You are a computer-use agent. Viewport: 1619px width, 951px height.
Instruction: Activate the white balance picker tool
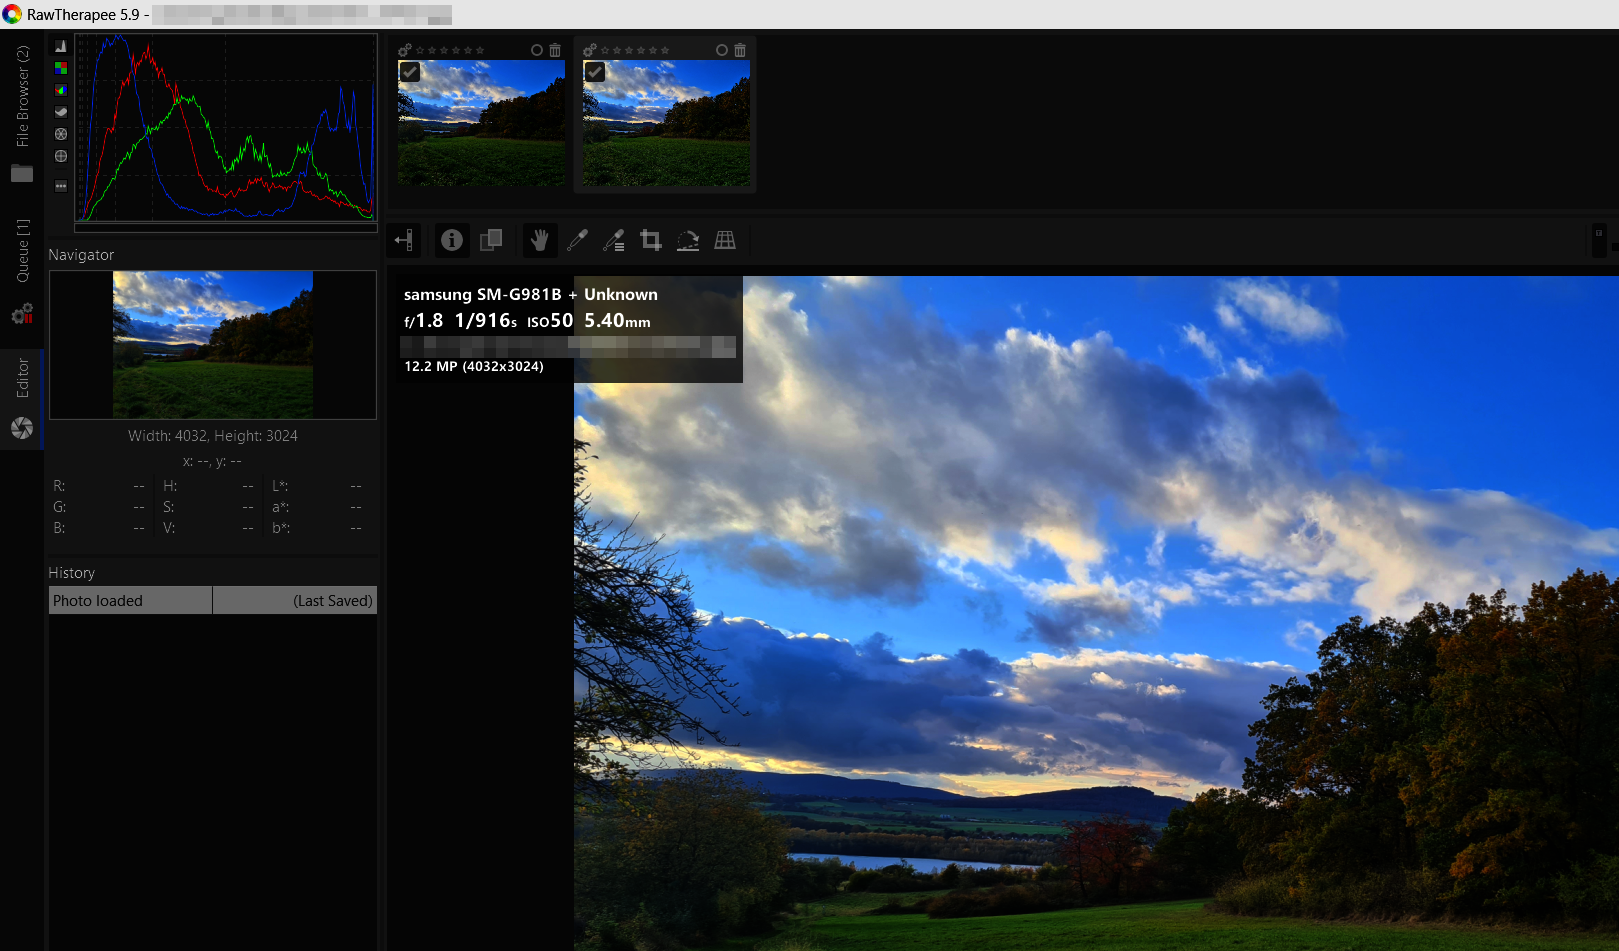pyautogui.click(x=577, y=240)
